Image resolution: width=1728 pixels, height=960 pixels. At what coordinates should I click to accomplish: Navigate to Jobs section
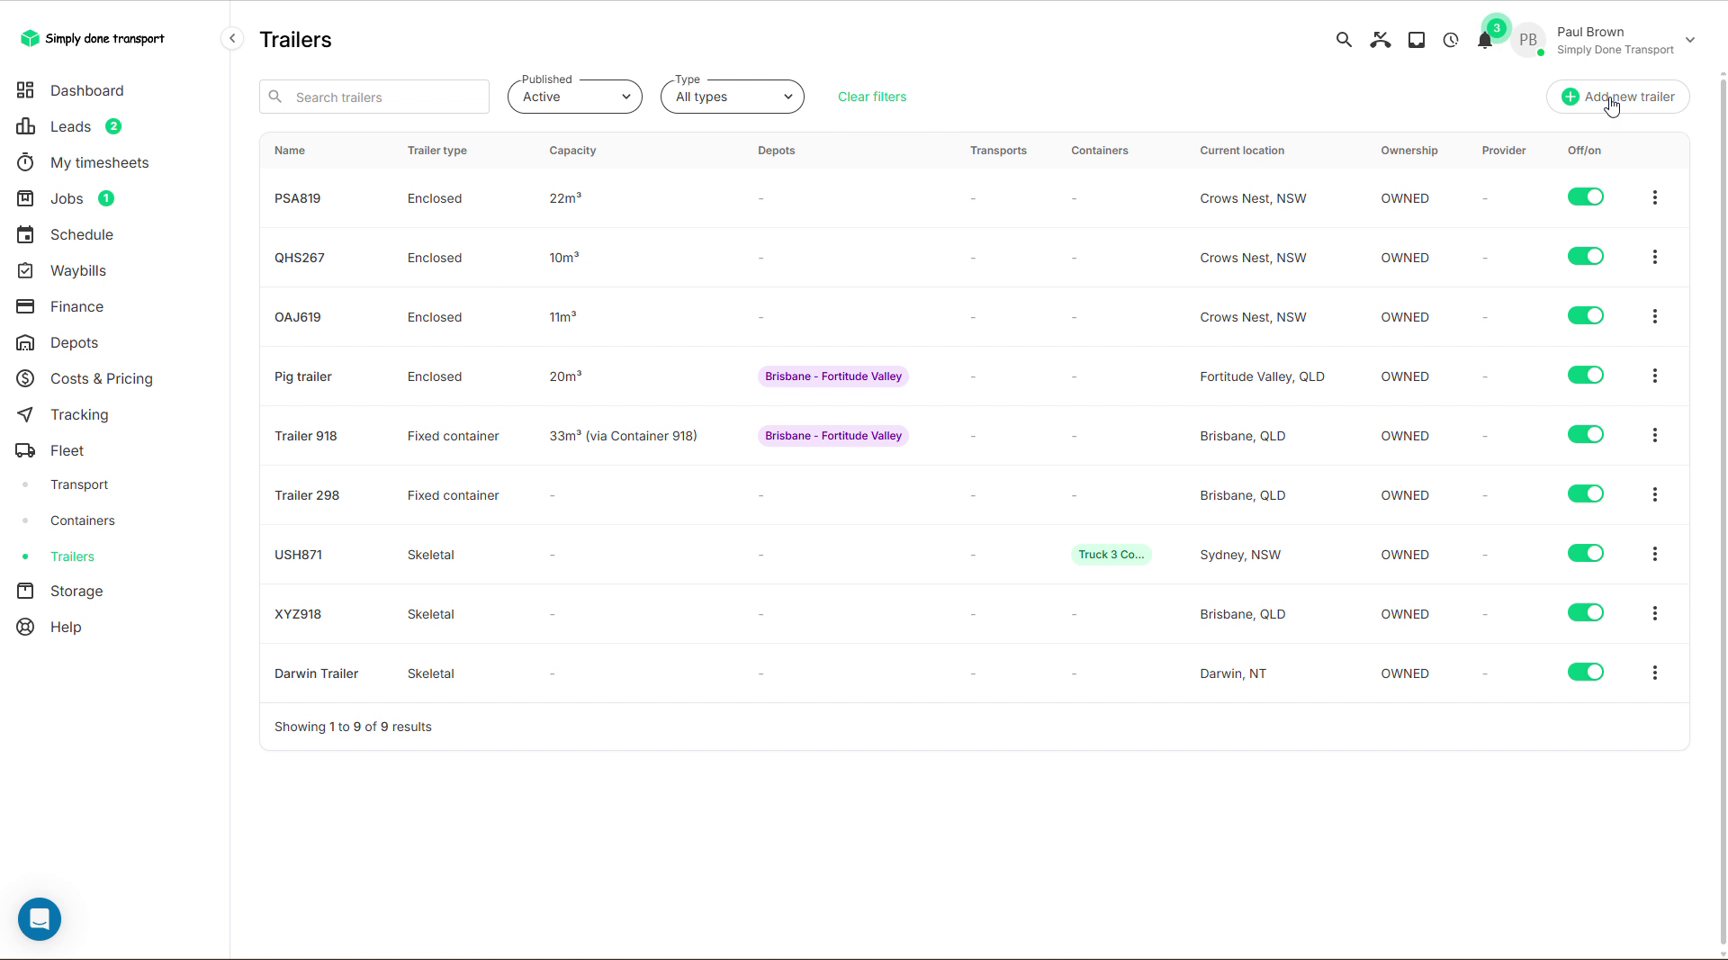point(66,198)
